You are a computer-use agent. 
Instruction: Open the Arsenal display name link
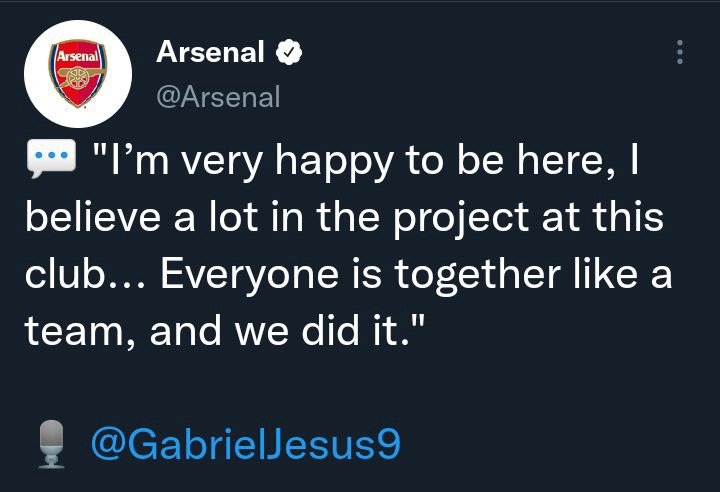pyautogui.click(x=210, y=52)
